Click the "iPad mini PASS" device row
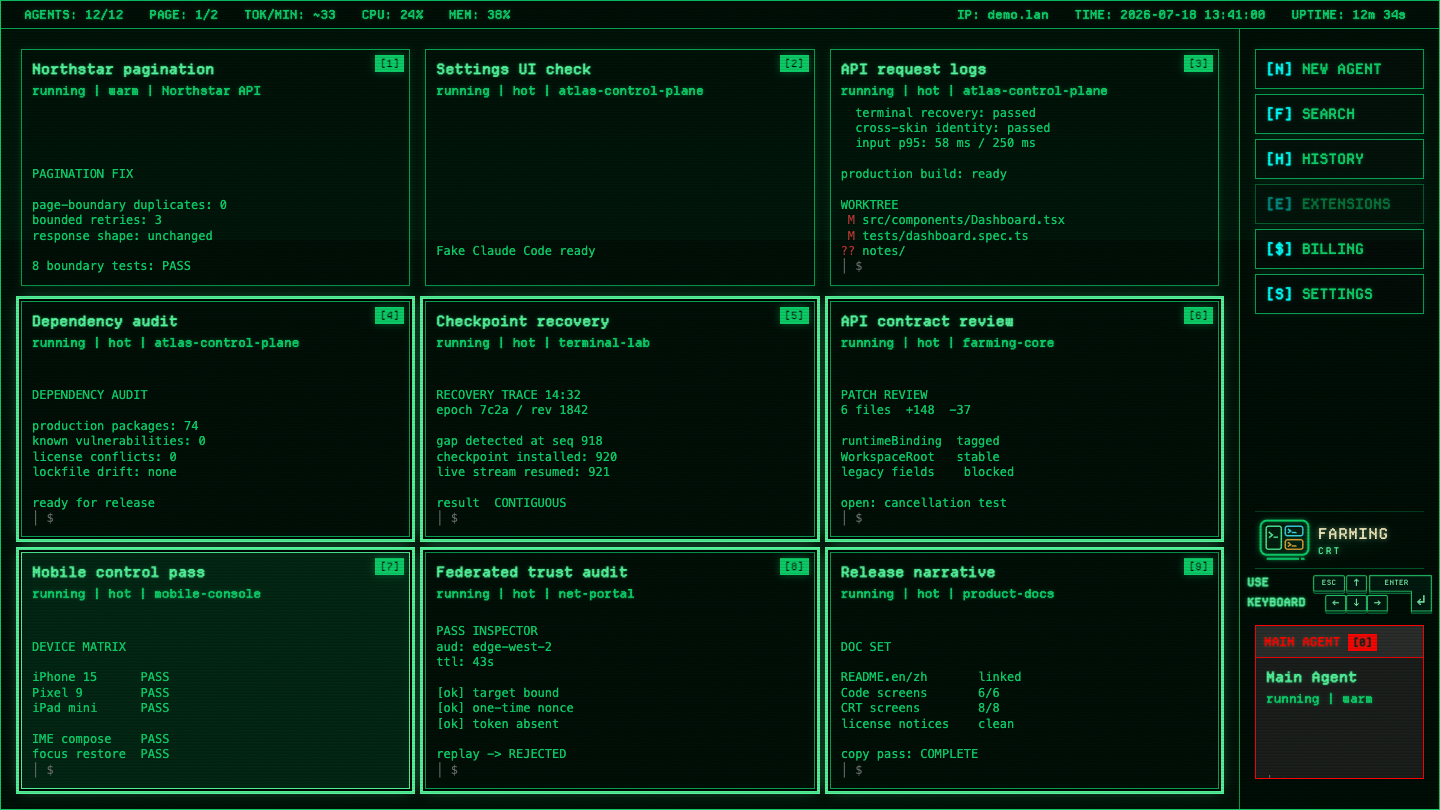This screenshot has height=810, width=1440. [101, 708]
